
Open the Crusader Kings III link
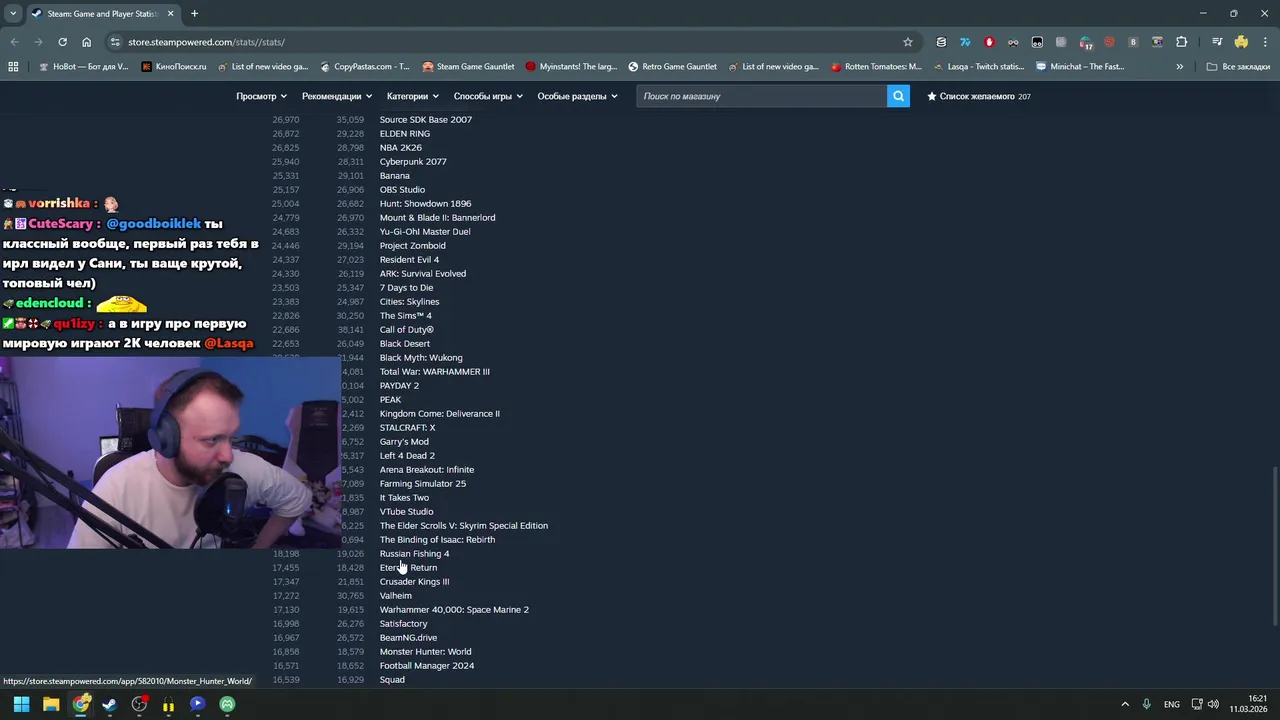coord(414,581)
